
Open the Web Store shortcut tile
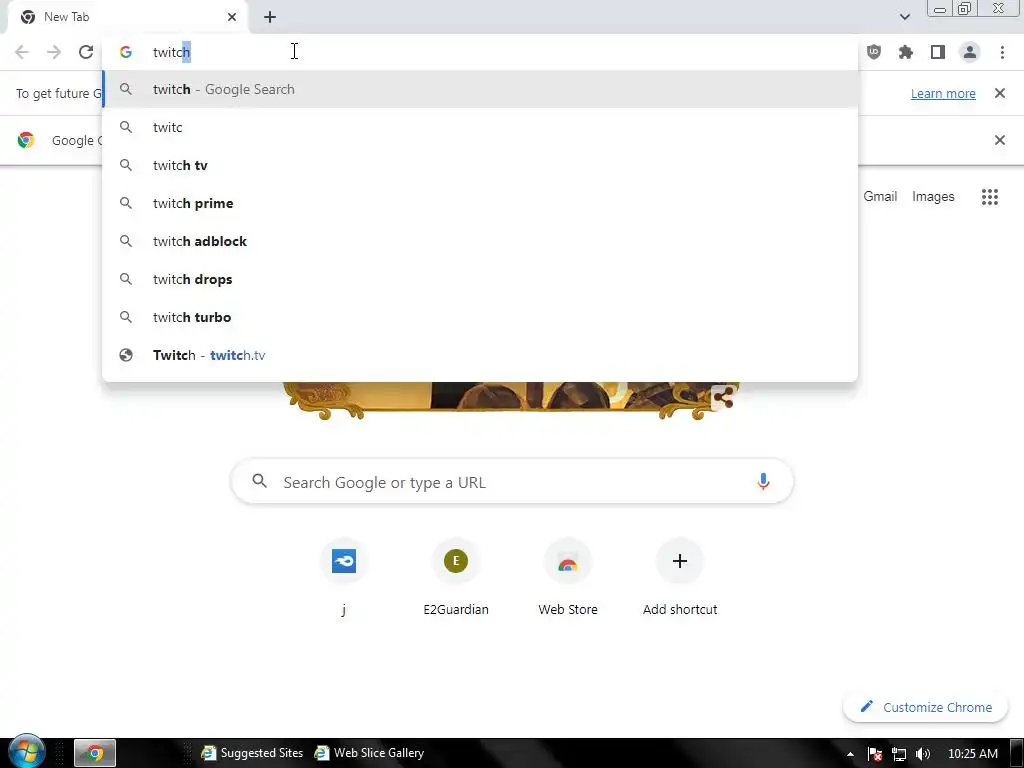click(568, 577)
